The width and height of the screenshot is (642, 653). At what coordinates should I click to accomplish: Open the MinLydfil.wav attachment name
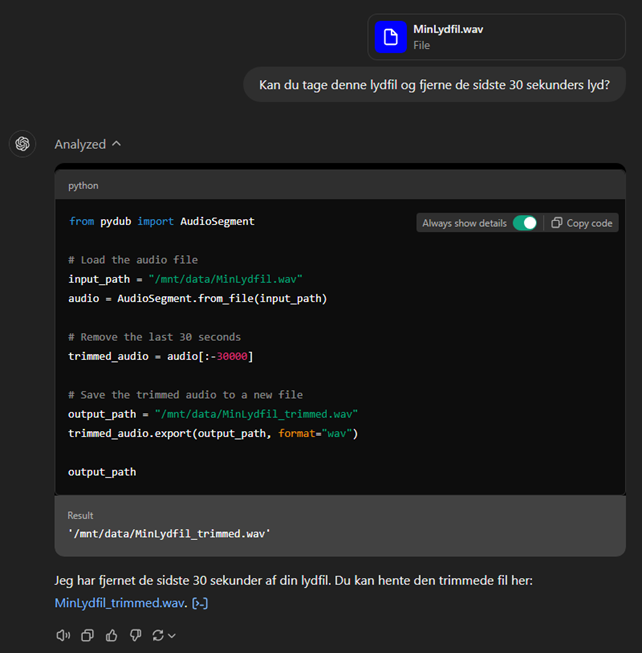pyautogui.click(x=448, y=29)
